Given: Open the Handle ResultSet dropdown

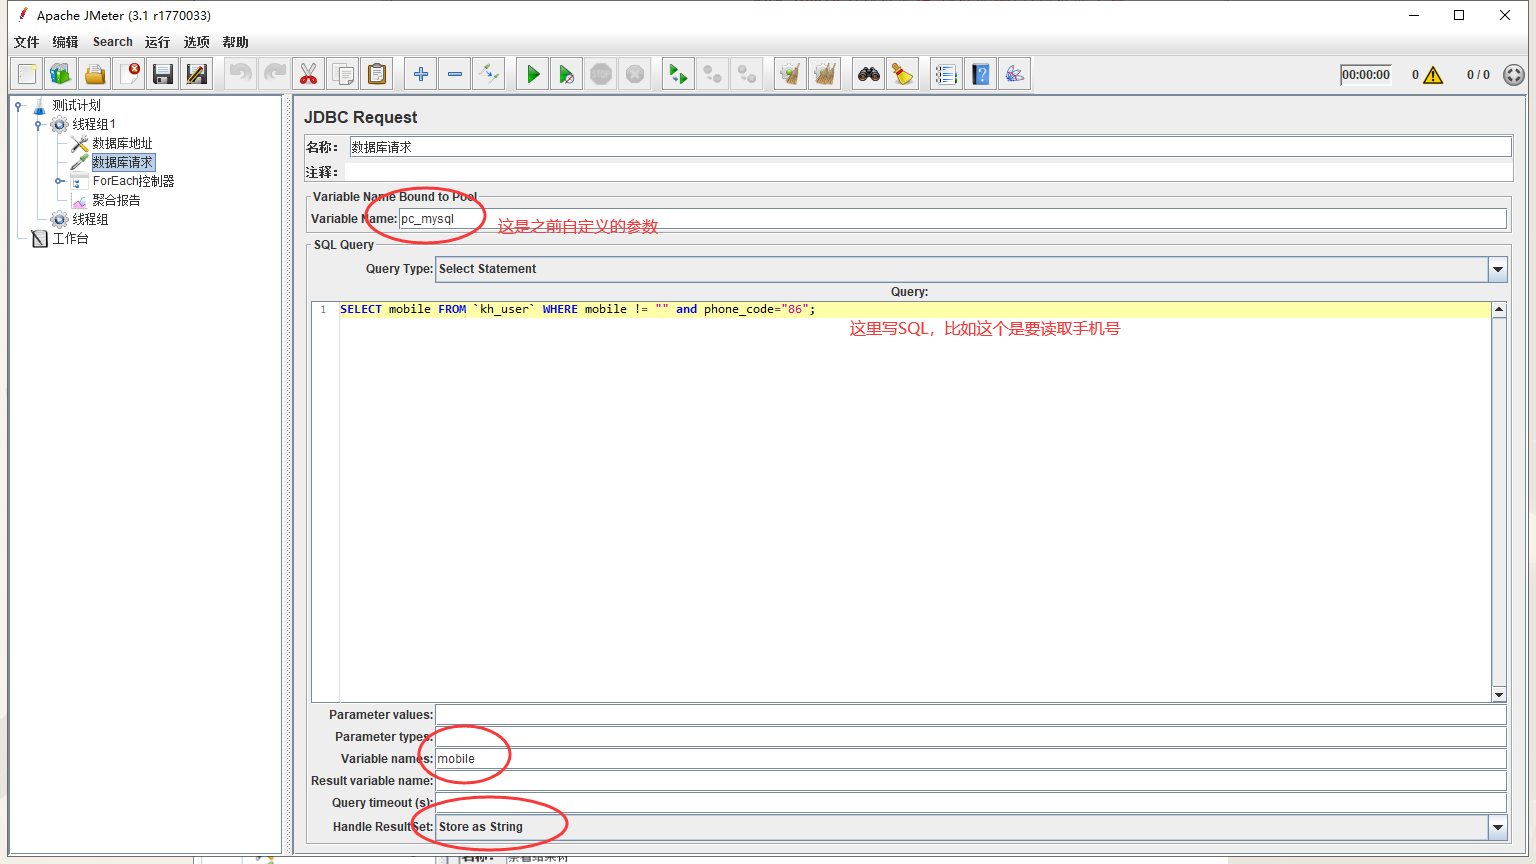Looking at the screenshot, I should tap(1497, 827).
